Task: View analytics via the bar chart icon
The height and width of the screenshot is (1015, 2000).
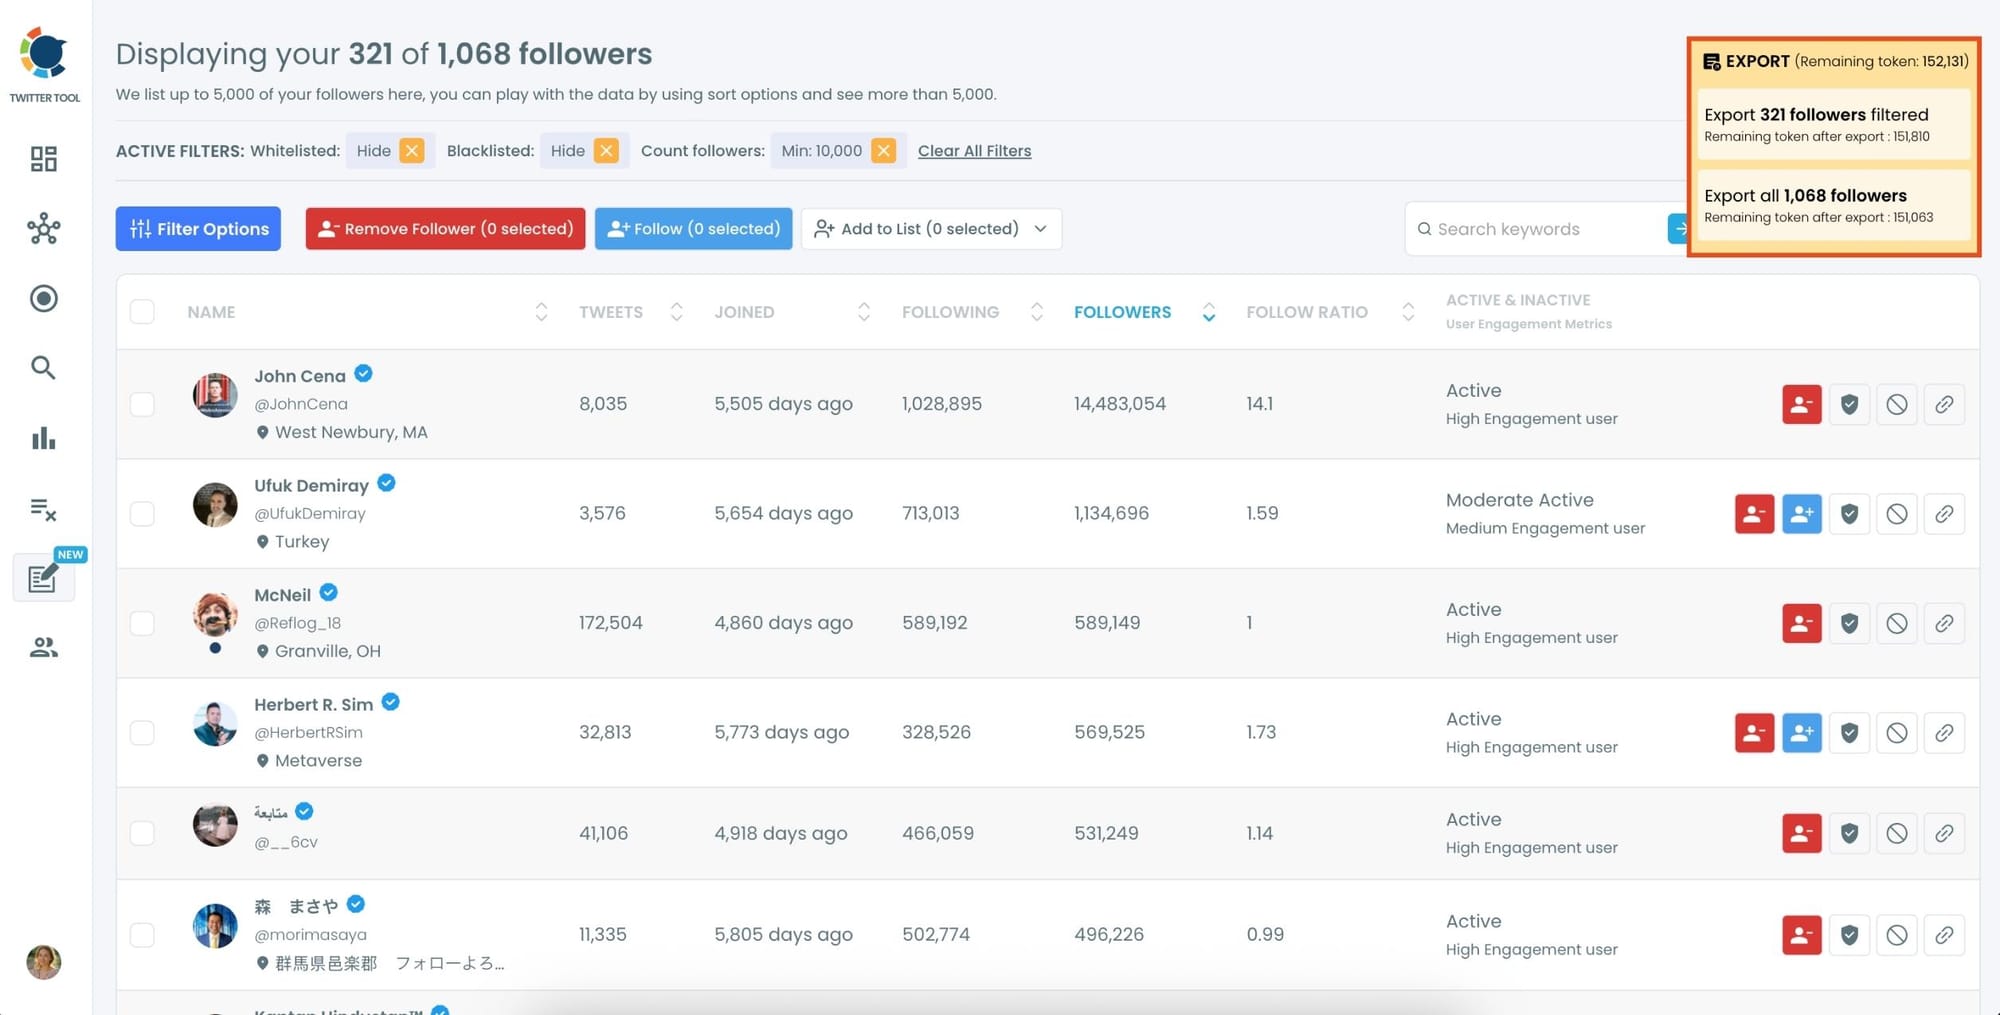Action: (44, 438)
